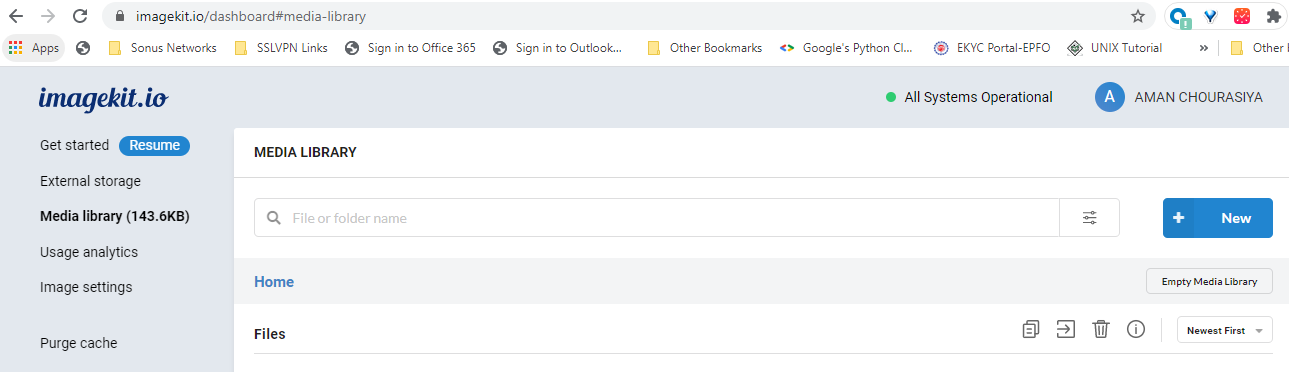Open the Newest First sort dropdown
1289x372 pixels.
click(1224, 330)
